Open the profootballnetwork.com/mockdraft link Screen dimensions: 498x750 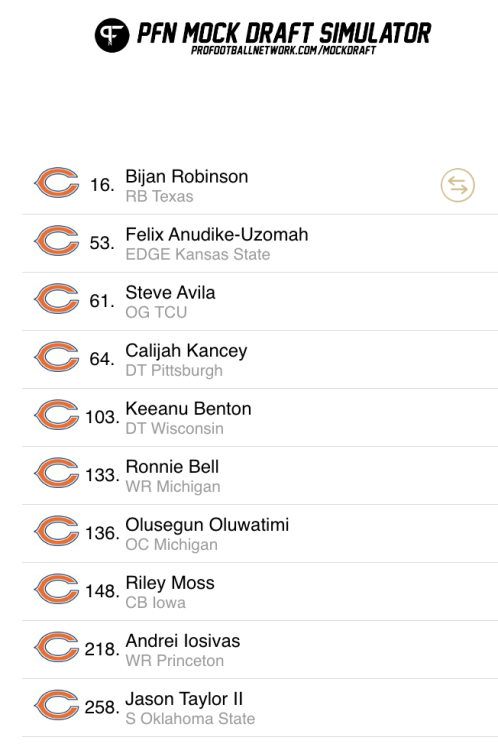tap(283, 50)
